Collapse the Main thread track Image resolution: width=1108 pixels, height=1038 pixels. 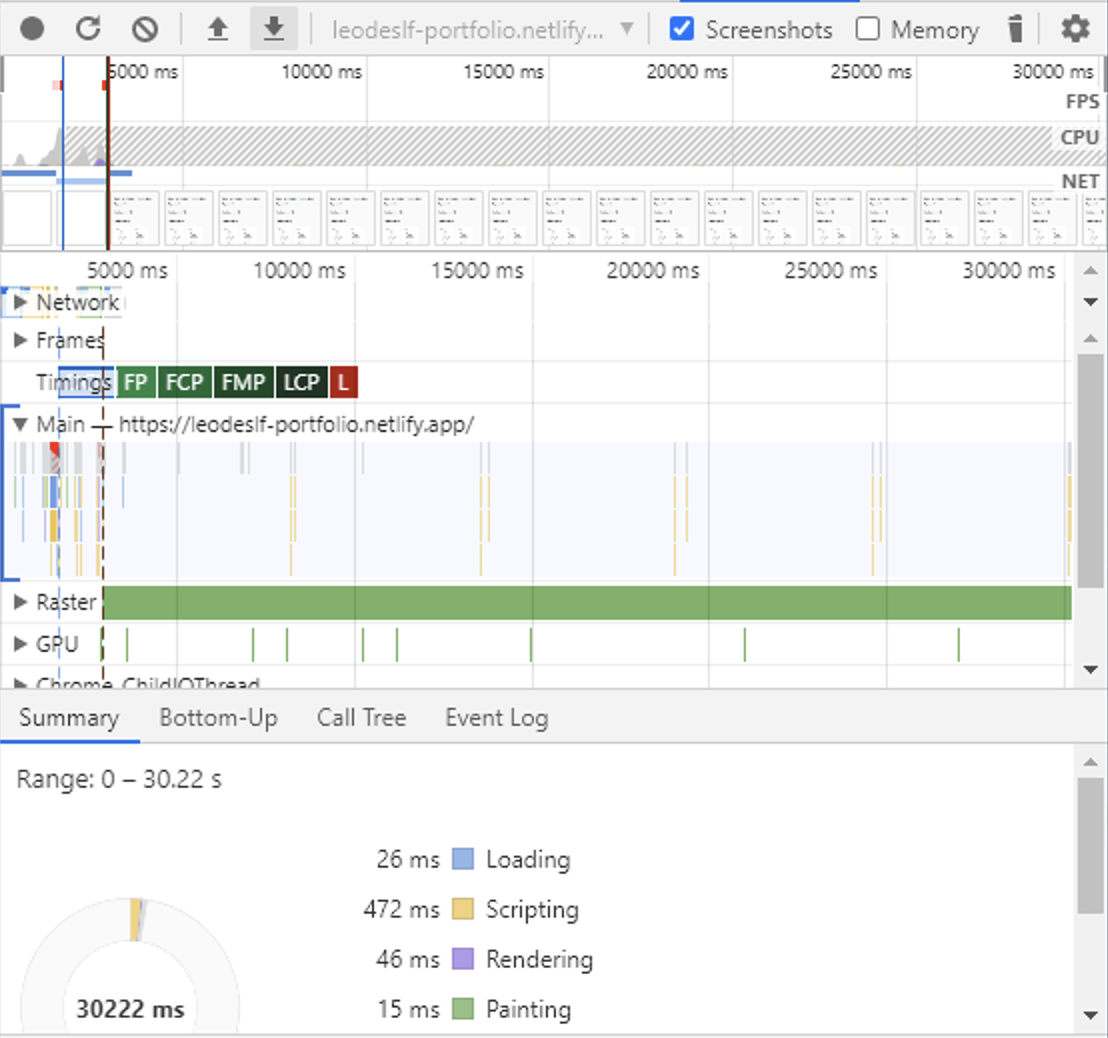[19, 424]
